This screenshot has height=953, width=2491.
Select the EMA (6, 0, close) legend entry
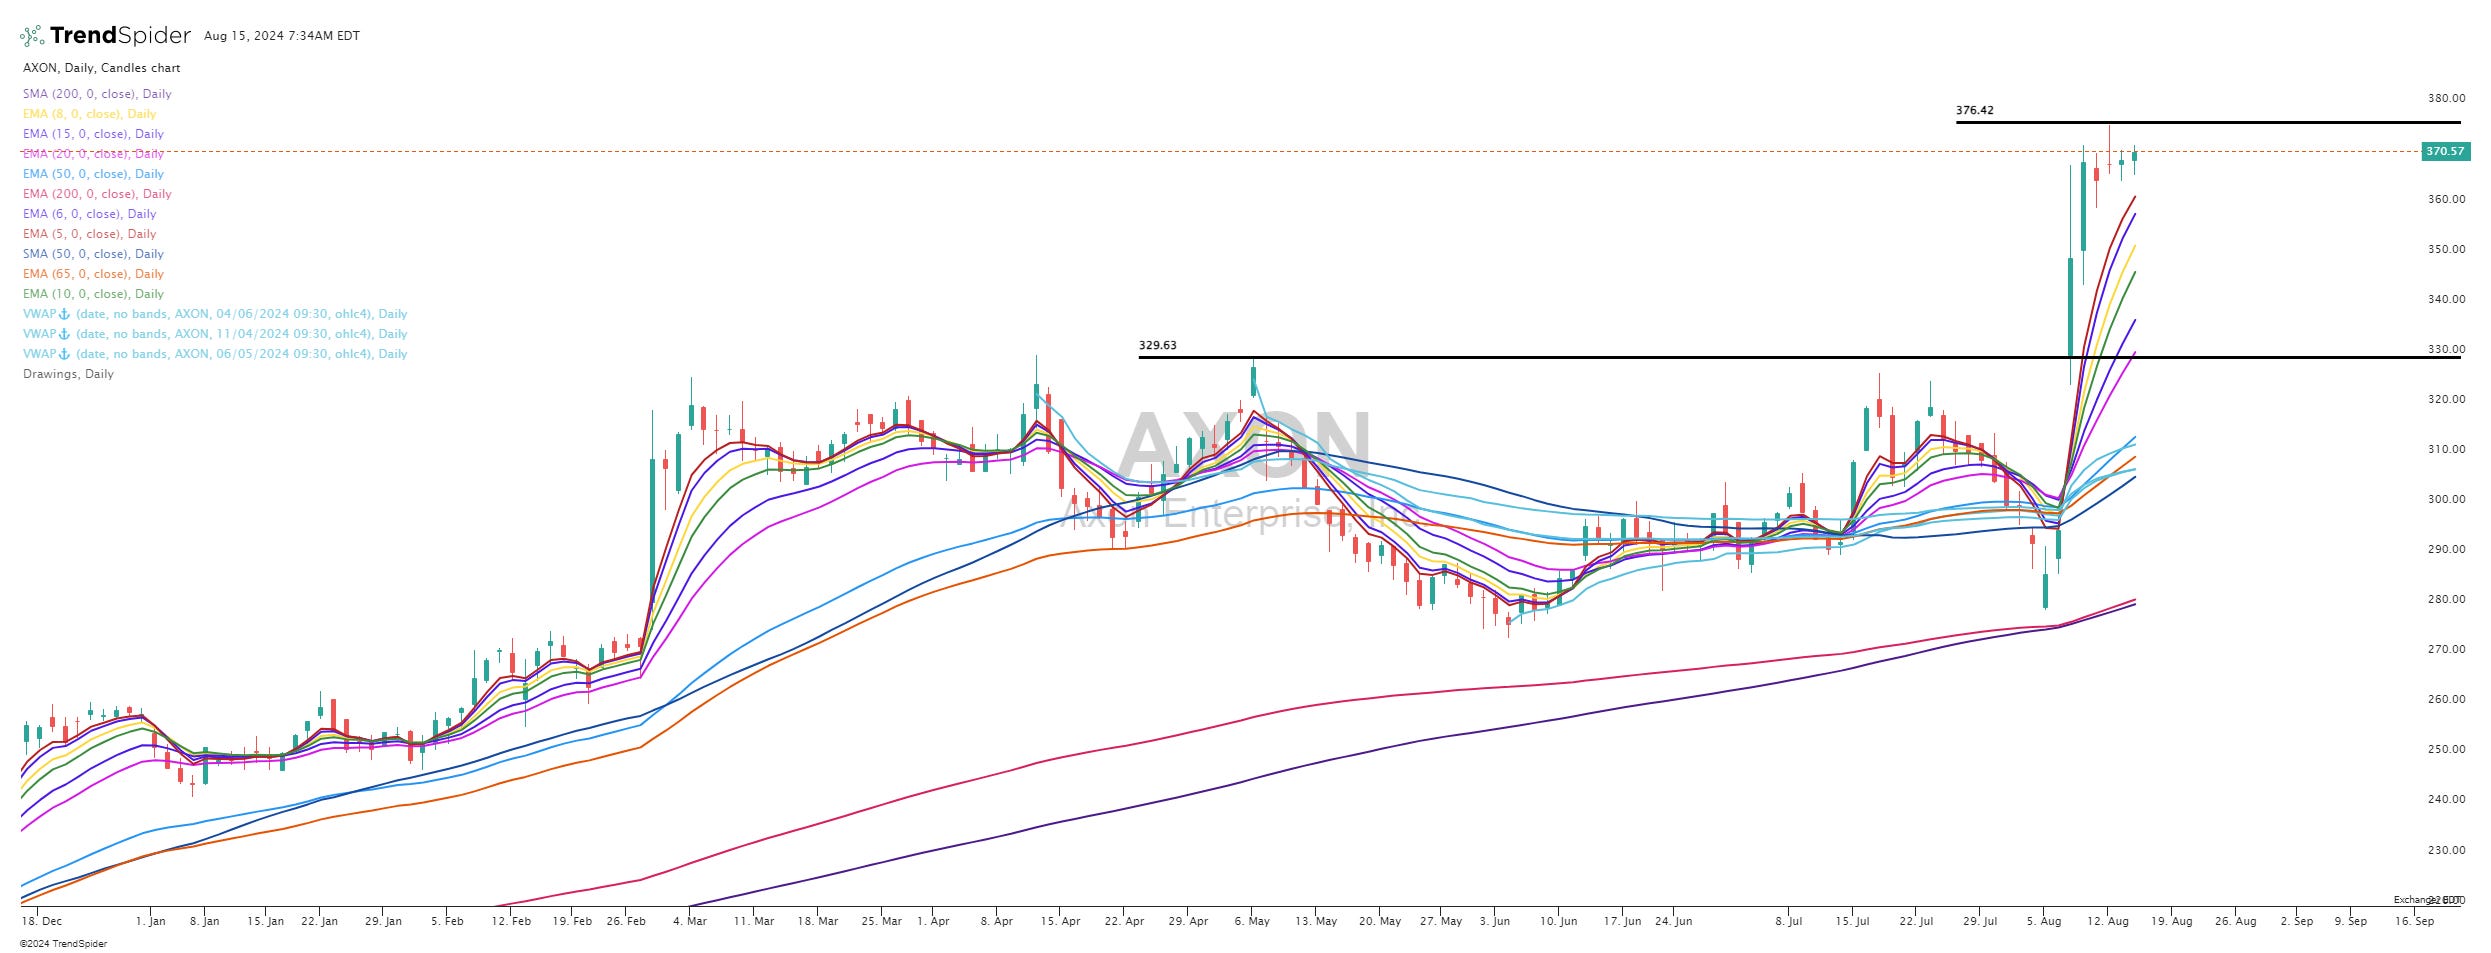tap(90, 214)
